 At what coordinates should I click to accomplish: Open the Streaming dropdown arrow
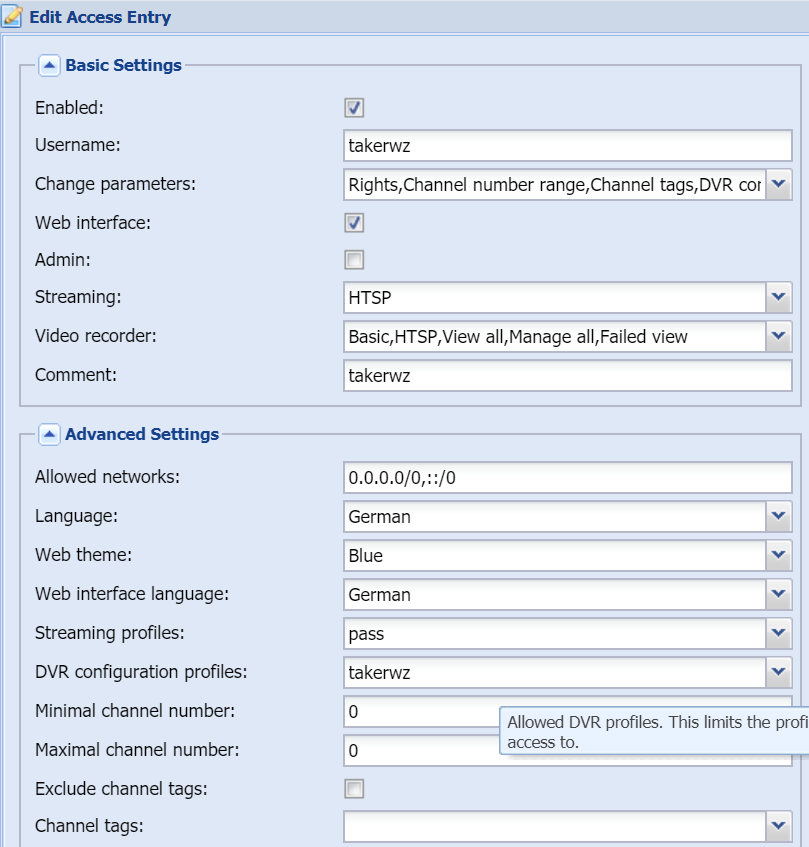(779, 297)
